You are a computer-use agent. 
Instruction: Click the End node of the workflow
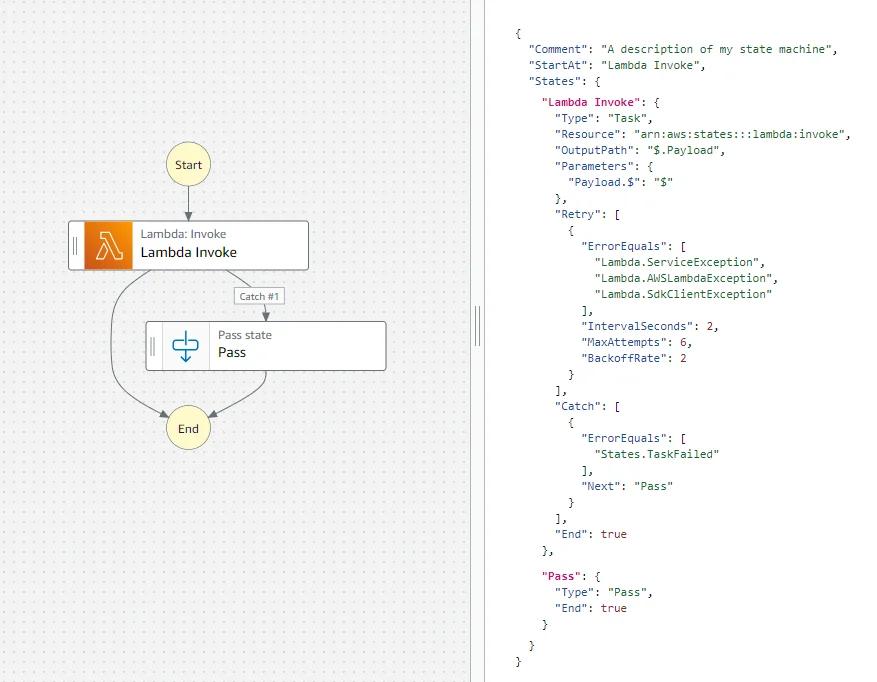coord(188,428)
